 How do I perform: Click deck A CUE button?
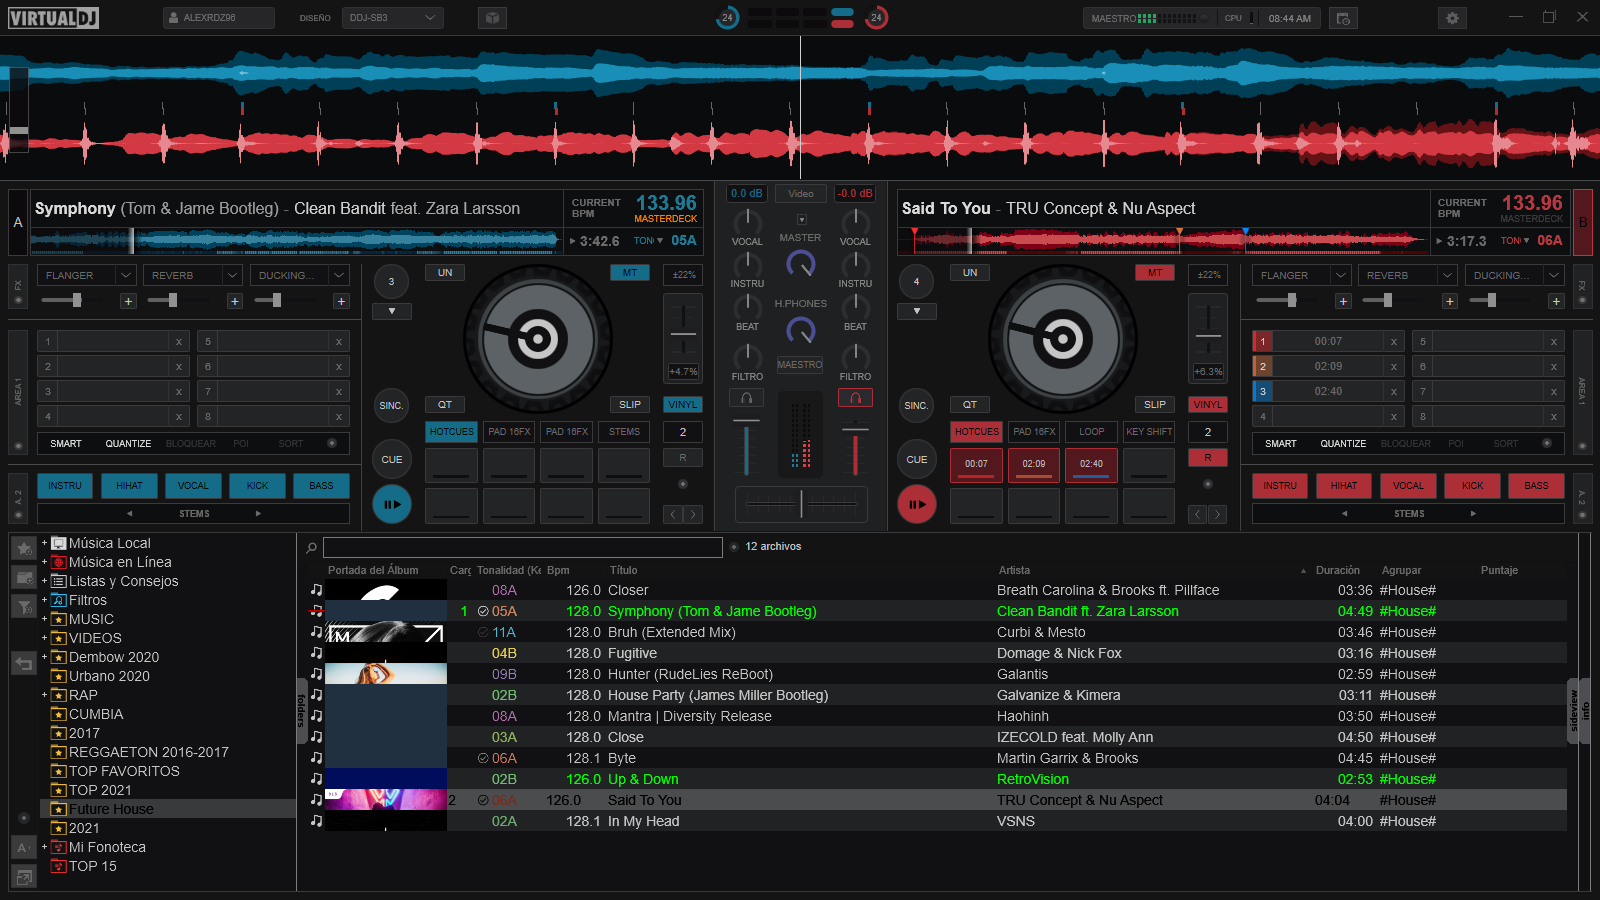[x=392, y=460]
